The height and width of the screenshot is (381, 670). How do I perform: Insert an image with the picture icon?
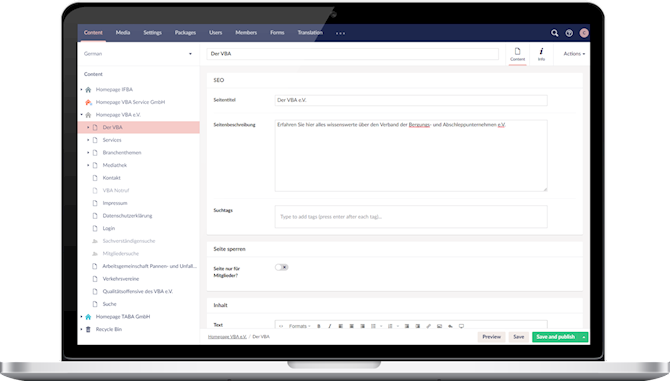439,326
